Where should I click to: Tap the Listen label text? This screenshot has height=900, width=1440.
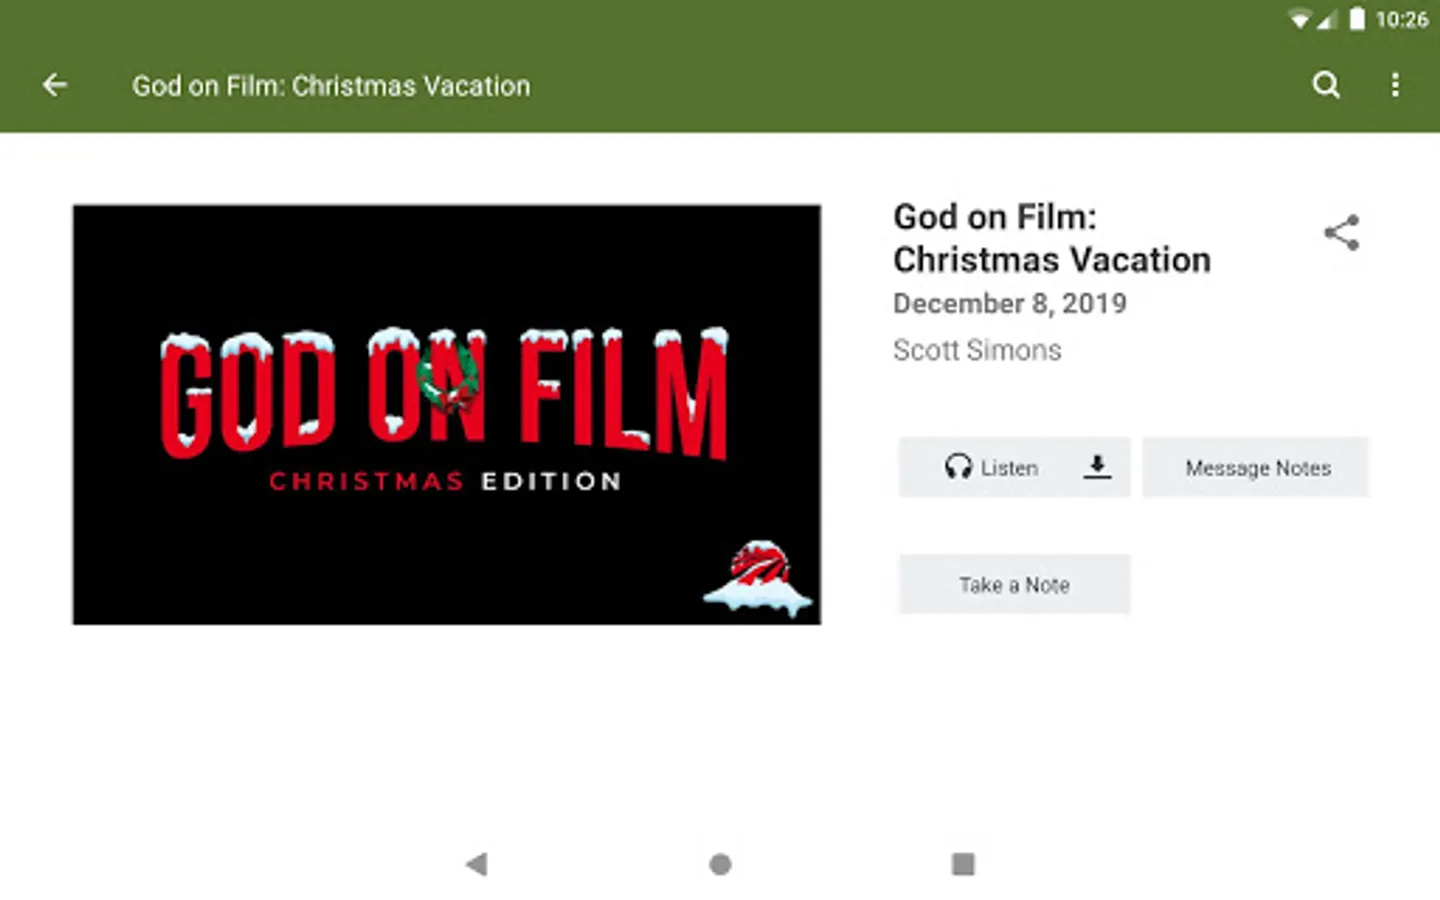click(1009, 468)
